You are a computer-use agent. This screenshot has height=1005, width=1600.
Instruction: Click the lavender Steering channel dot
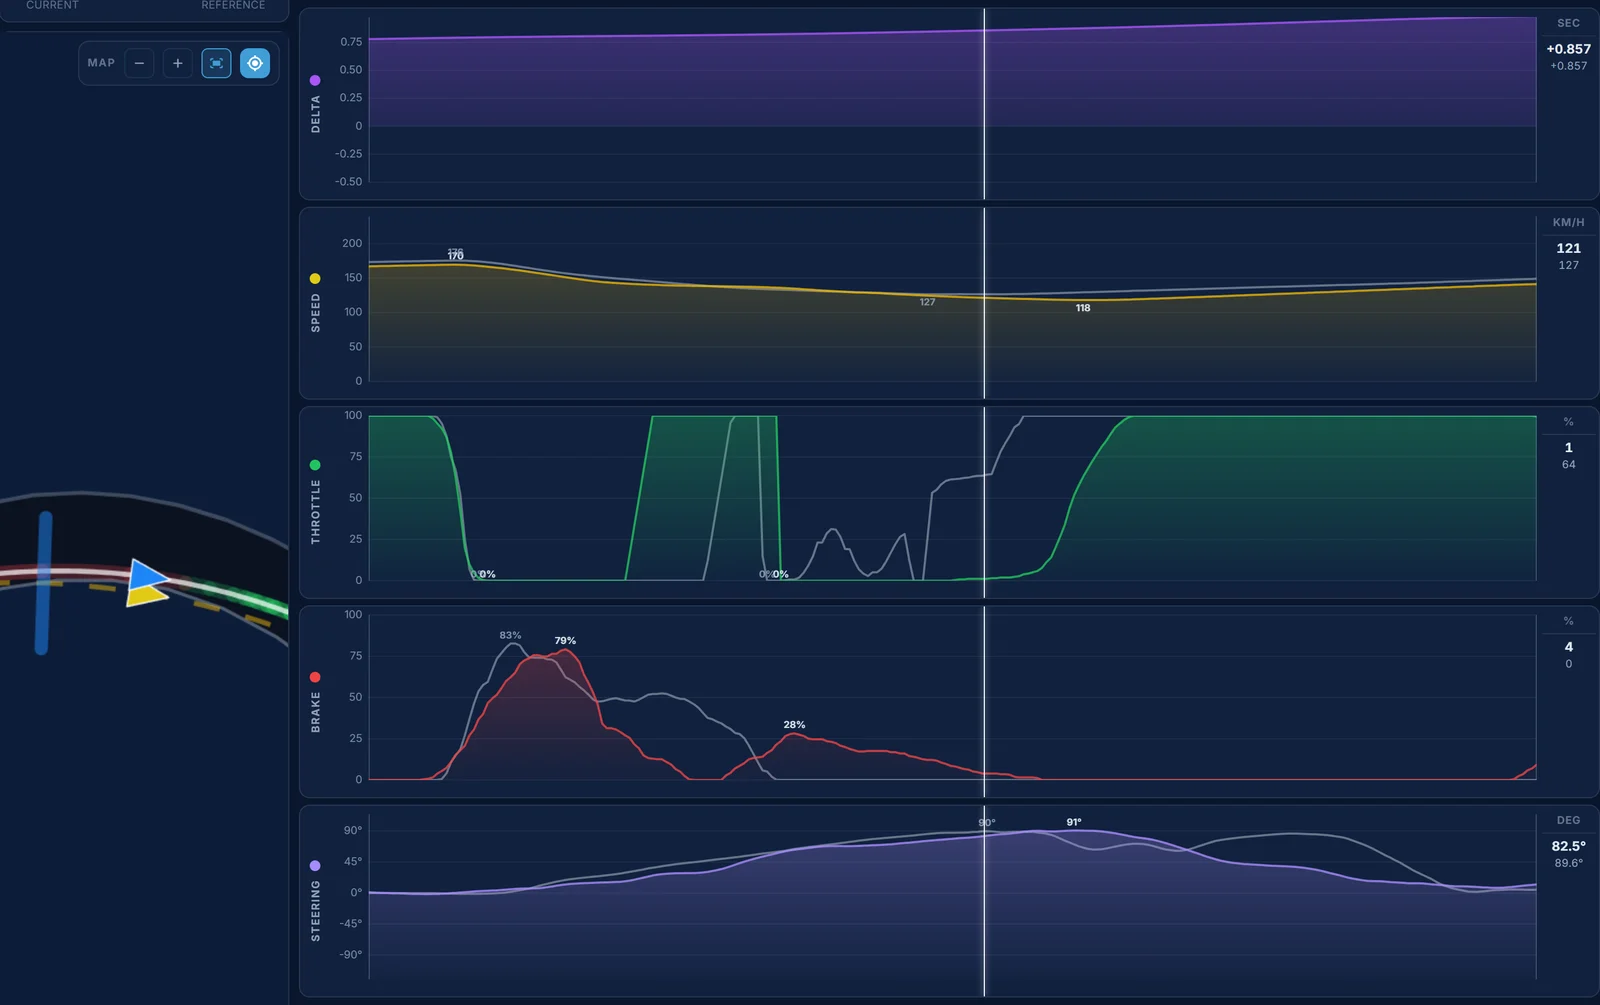click(x=315, y=865)
